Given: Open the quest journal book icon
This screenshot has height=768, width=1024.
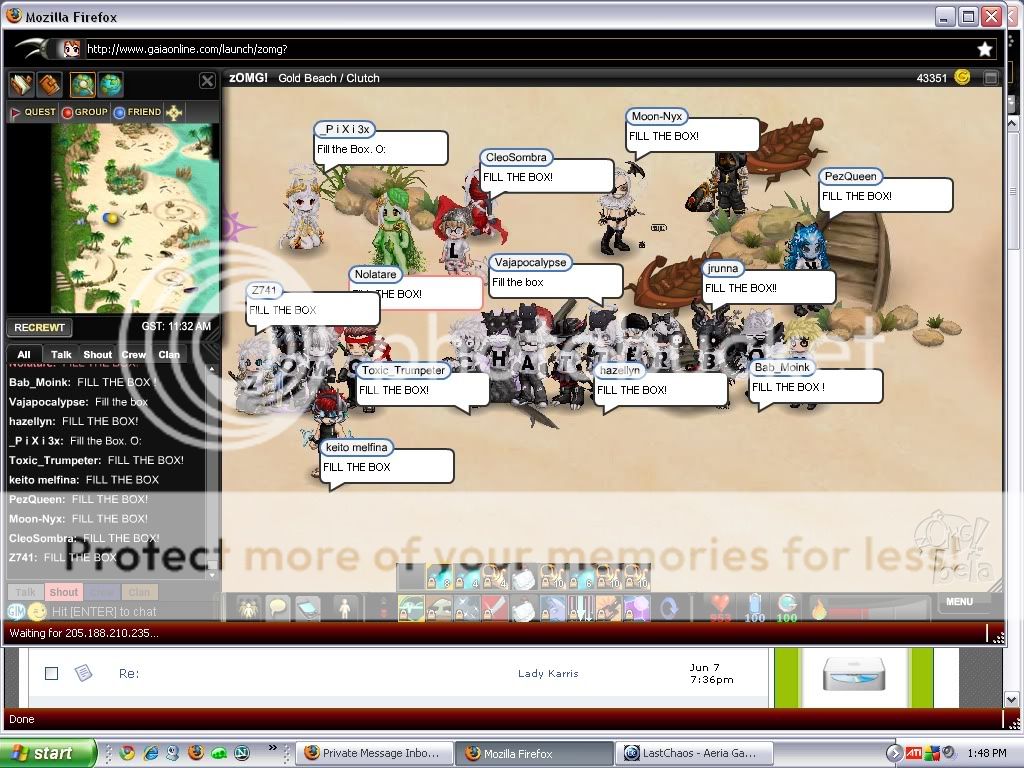Looking at the screenshot, I should [x=22, y=84].
